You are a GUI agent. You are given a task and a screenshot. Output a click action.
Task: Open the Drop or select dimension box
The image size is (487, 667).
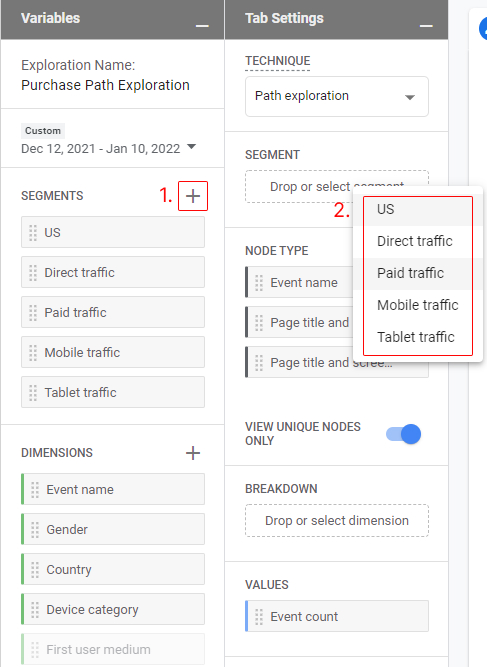pos(336,521)
